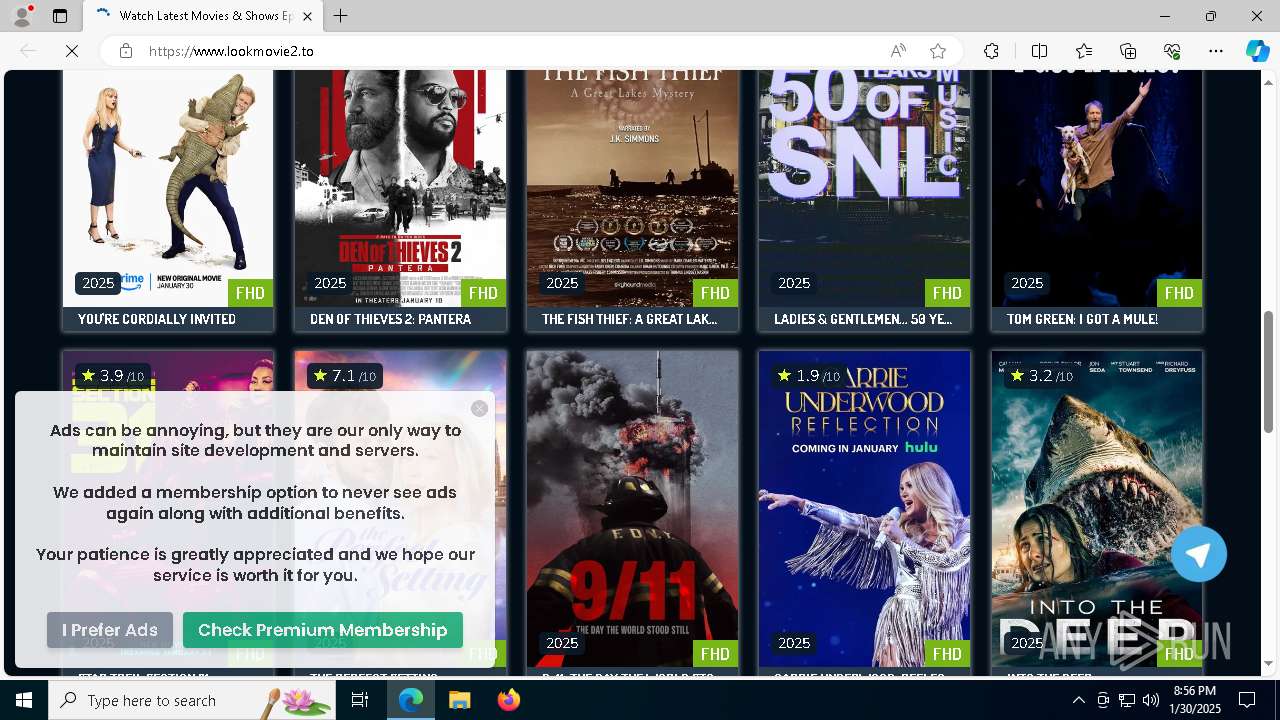1280x720 pixels.
Task: Open File Explorer from taskbar
Action: 459,700
